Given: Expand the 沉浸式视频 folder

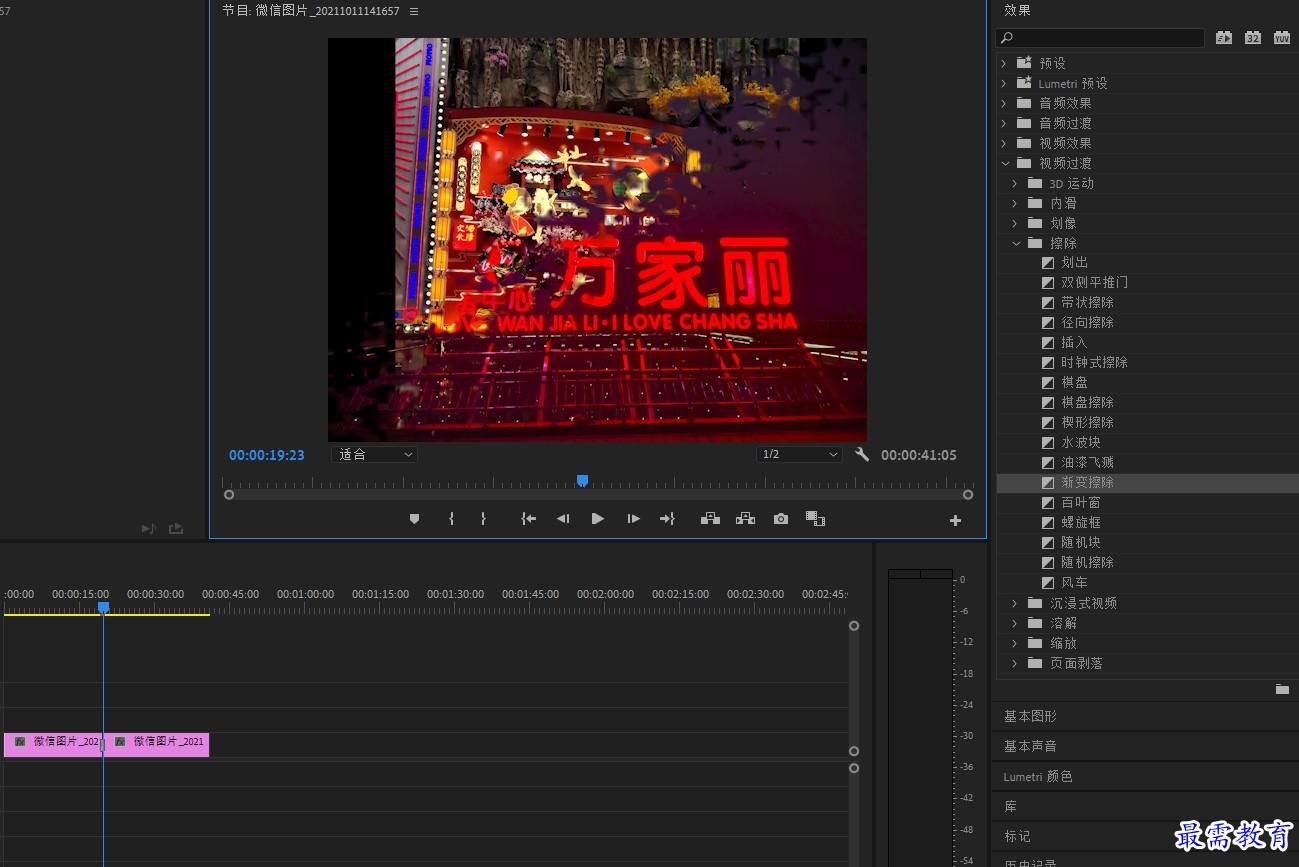Looking at the screenshot, I should pos(1015,603).
